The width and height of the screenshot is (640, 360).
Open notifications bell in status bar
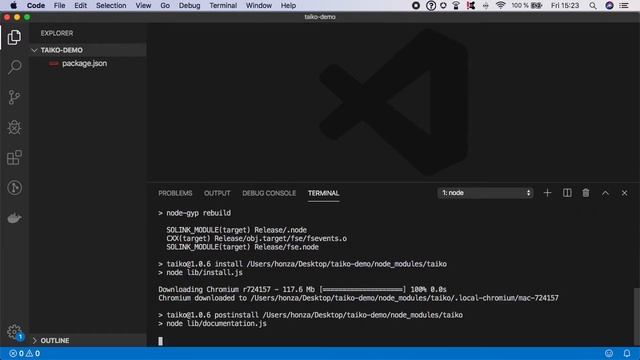pyautogui.click(x=627, y=353)
